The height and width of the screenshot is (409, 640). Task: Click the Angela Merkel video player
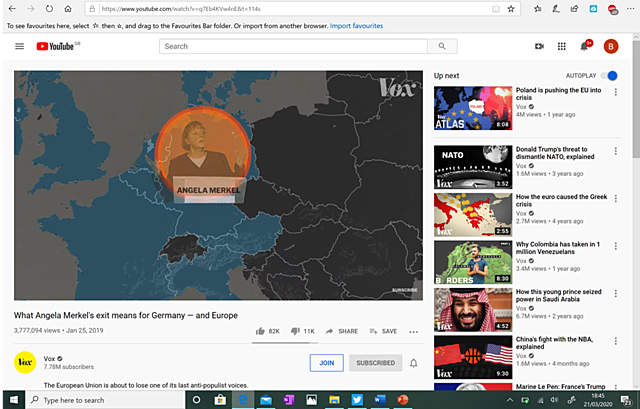pos(218,186)
